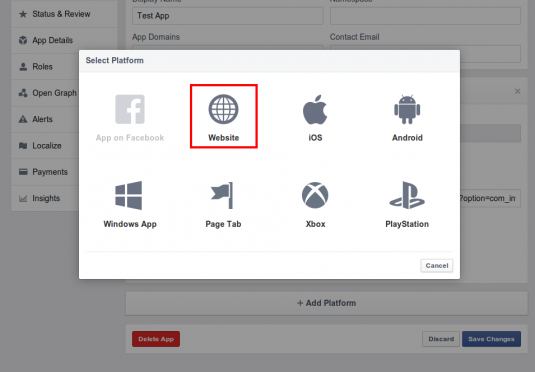Image resolution: width=535 pixels, height=372 pixels.
Task: Click the PlayStation label text
Action: 407,224
